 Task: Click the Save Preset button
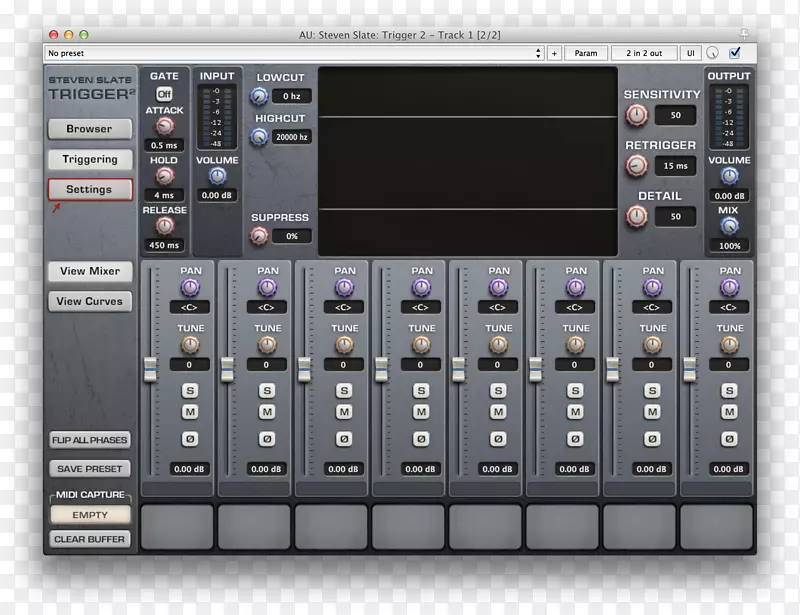pos(90,469)
